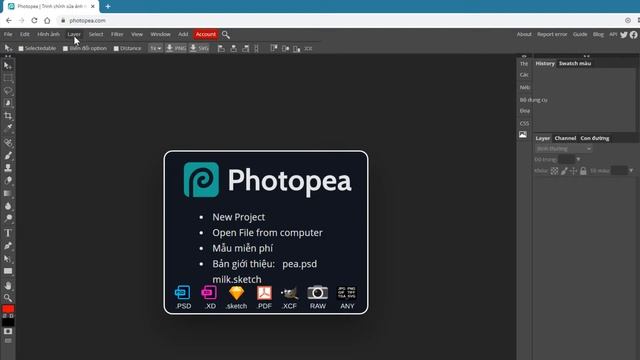This screenshot has height=360, width=640.
Task: Click the red Account button
Action: (206, 34)
